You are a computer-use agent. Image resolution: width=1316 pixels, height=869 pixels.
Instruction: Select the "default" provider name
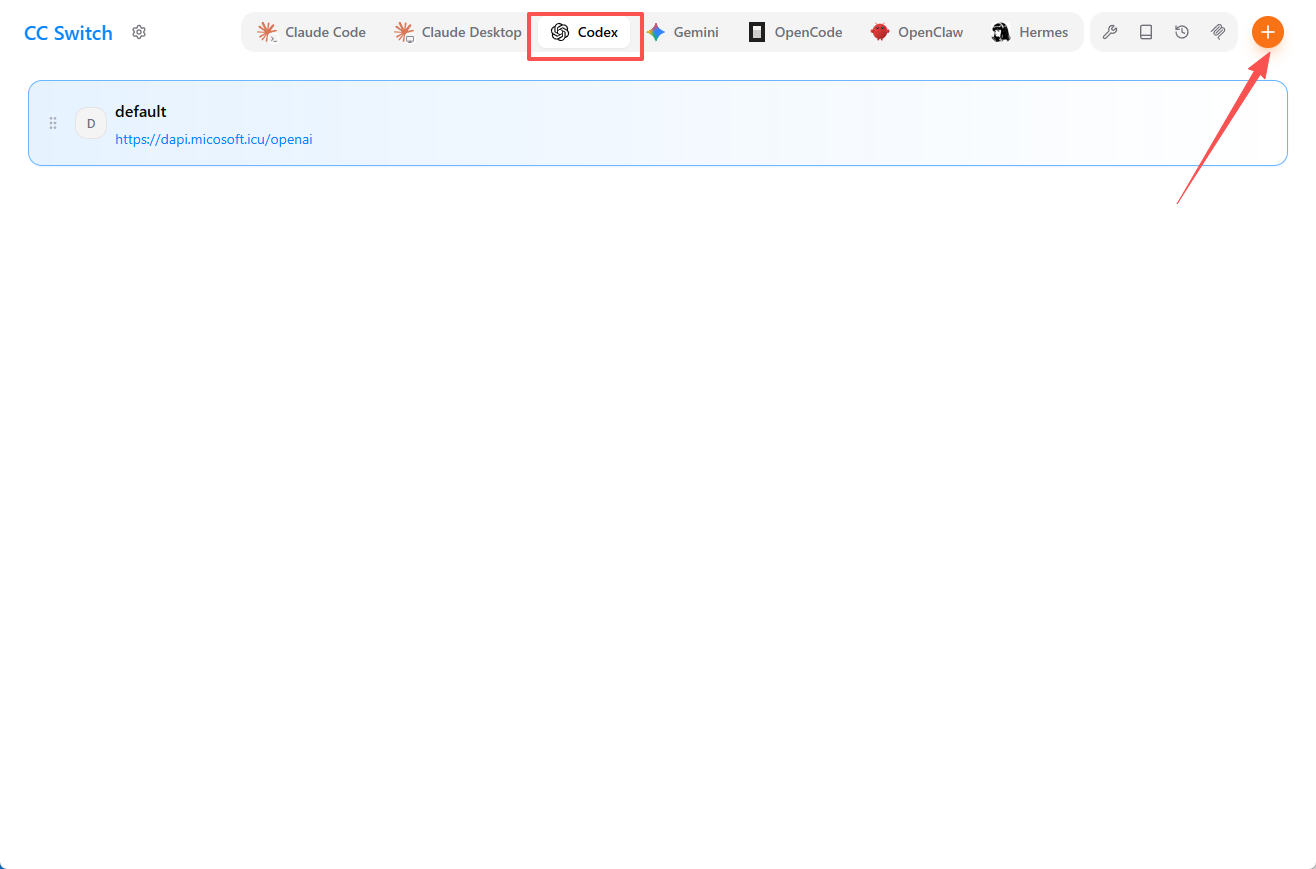coord(141,111)
